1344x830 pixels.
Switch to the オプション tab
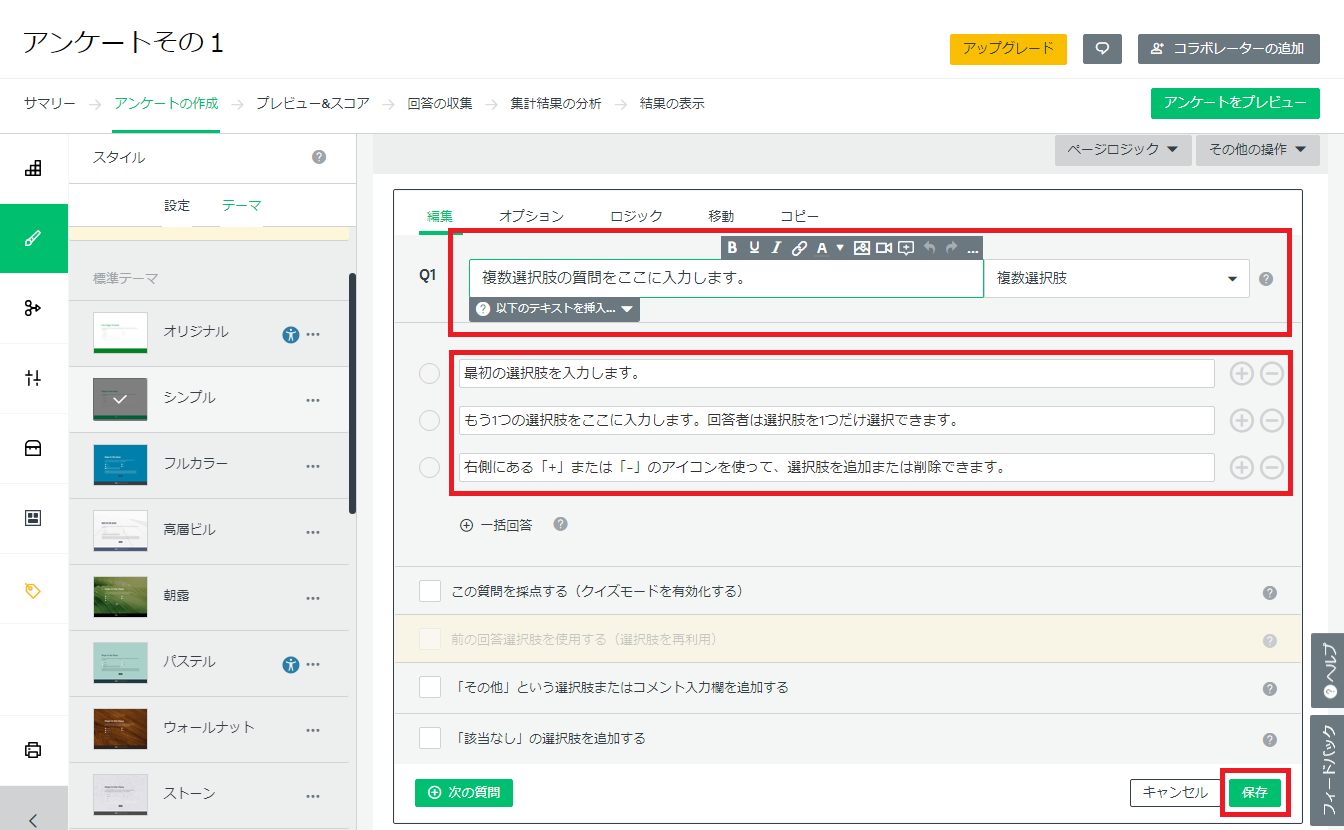(x=531, y=216)
